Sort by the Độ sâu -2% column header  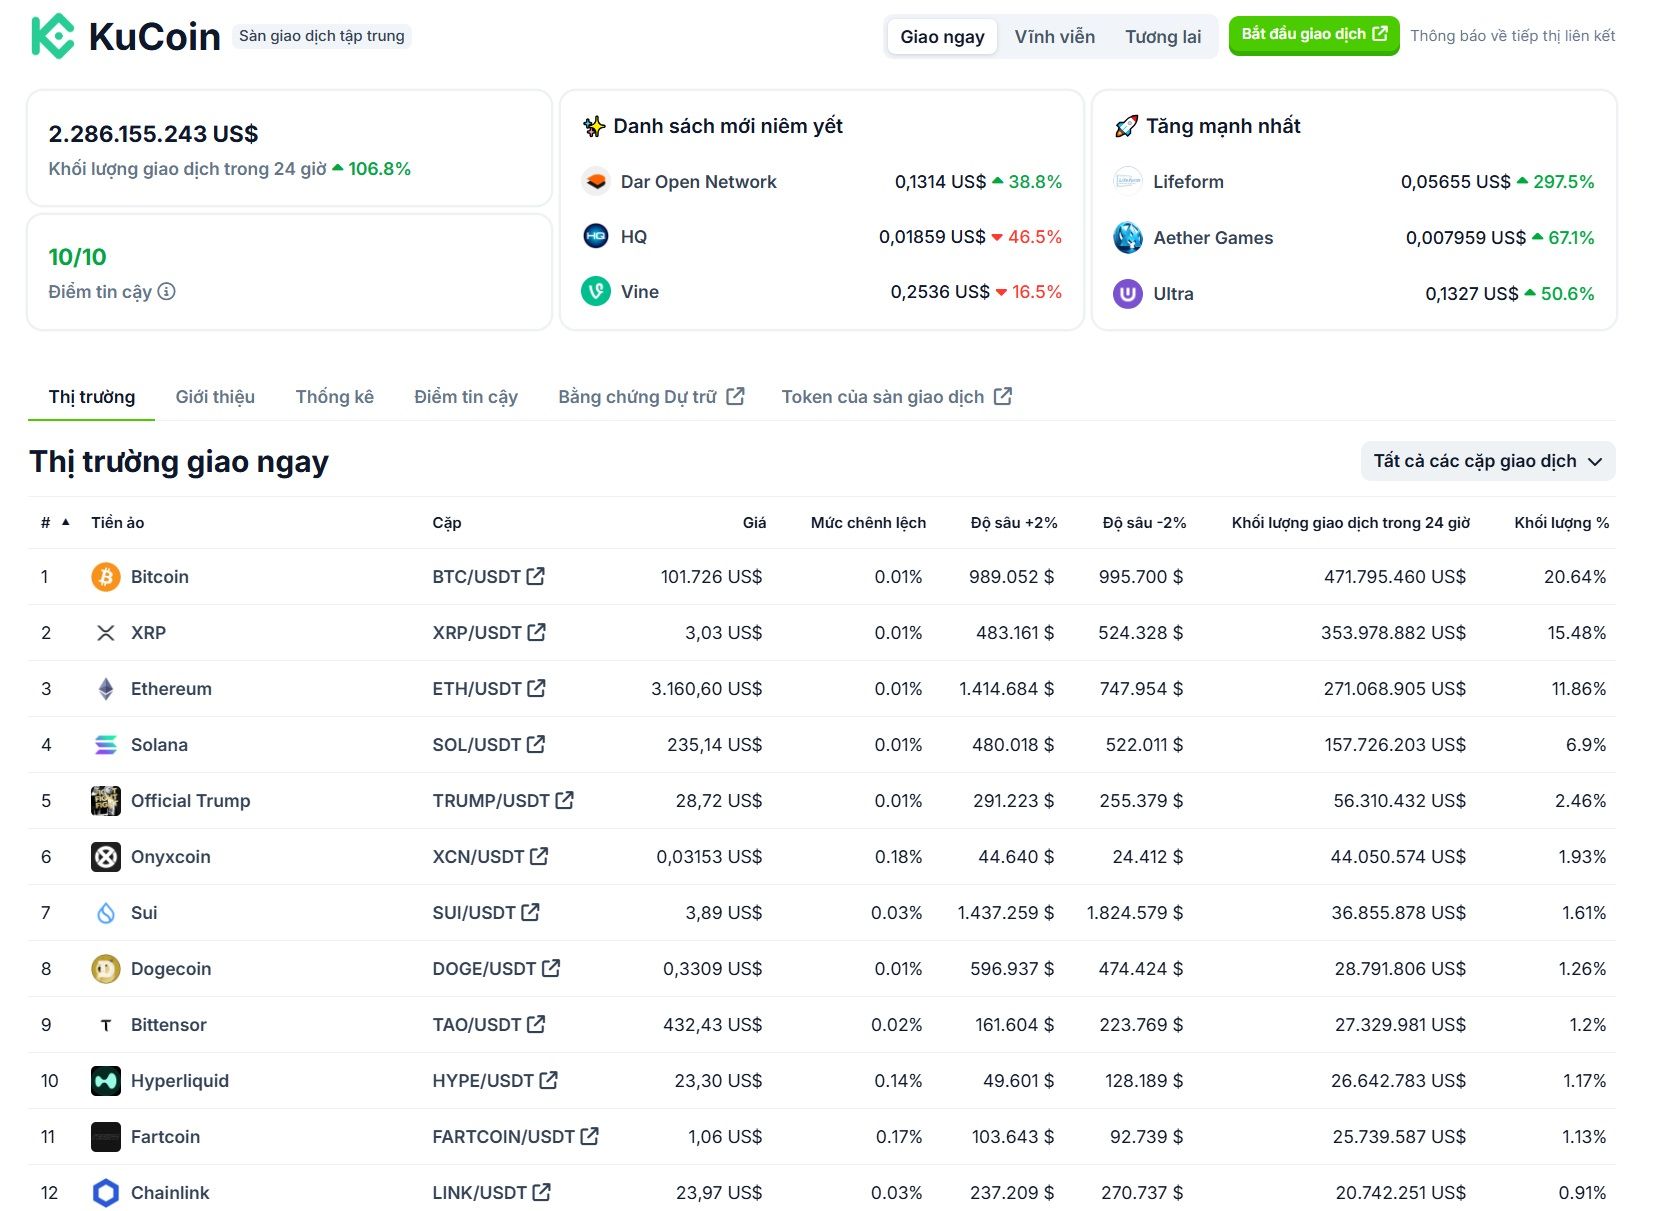point(1144,523)
